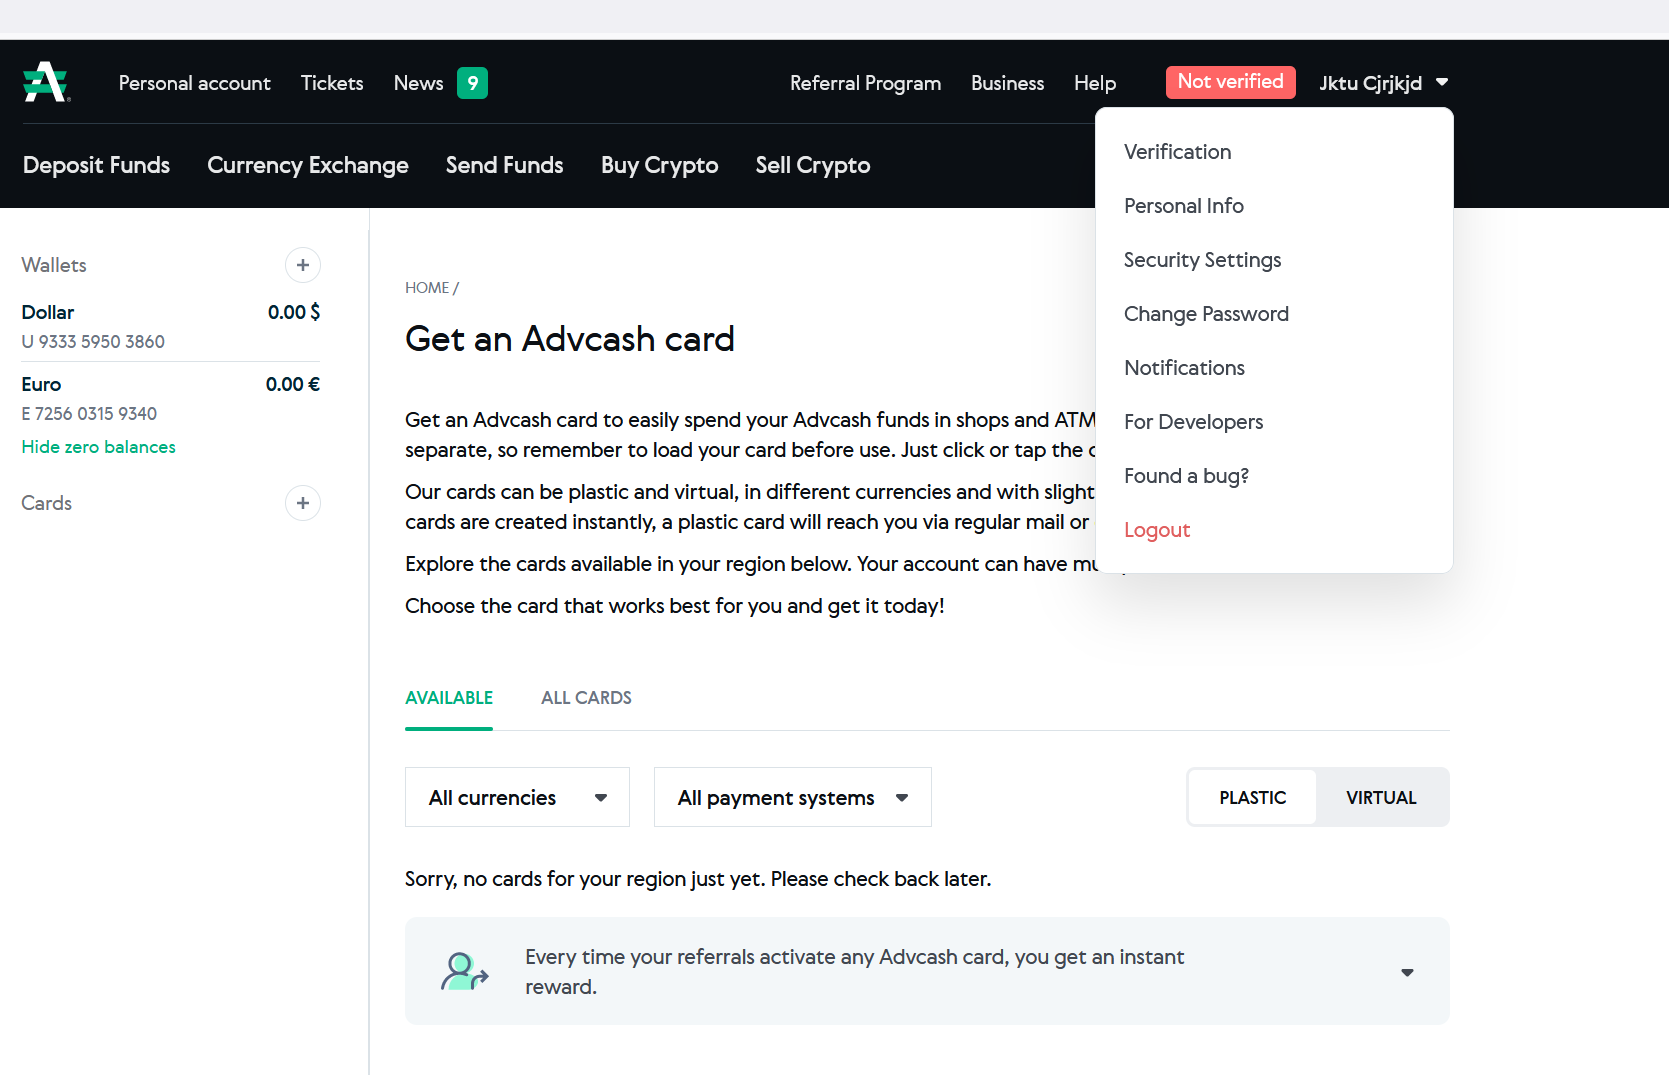Click Logout in user menu
The image size is (1669, 1075).
coord(1157,530)
